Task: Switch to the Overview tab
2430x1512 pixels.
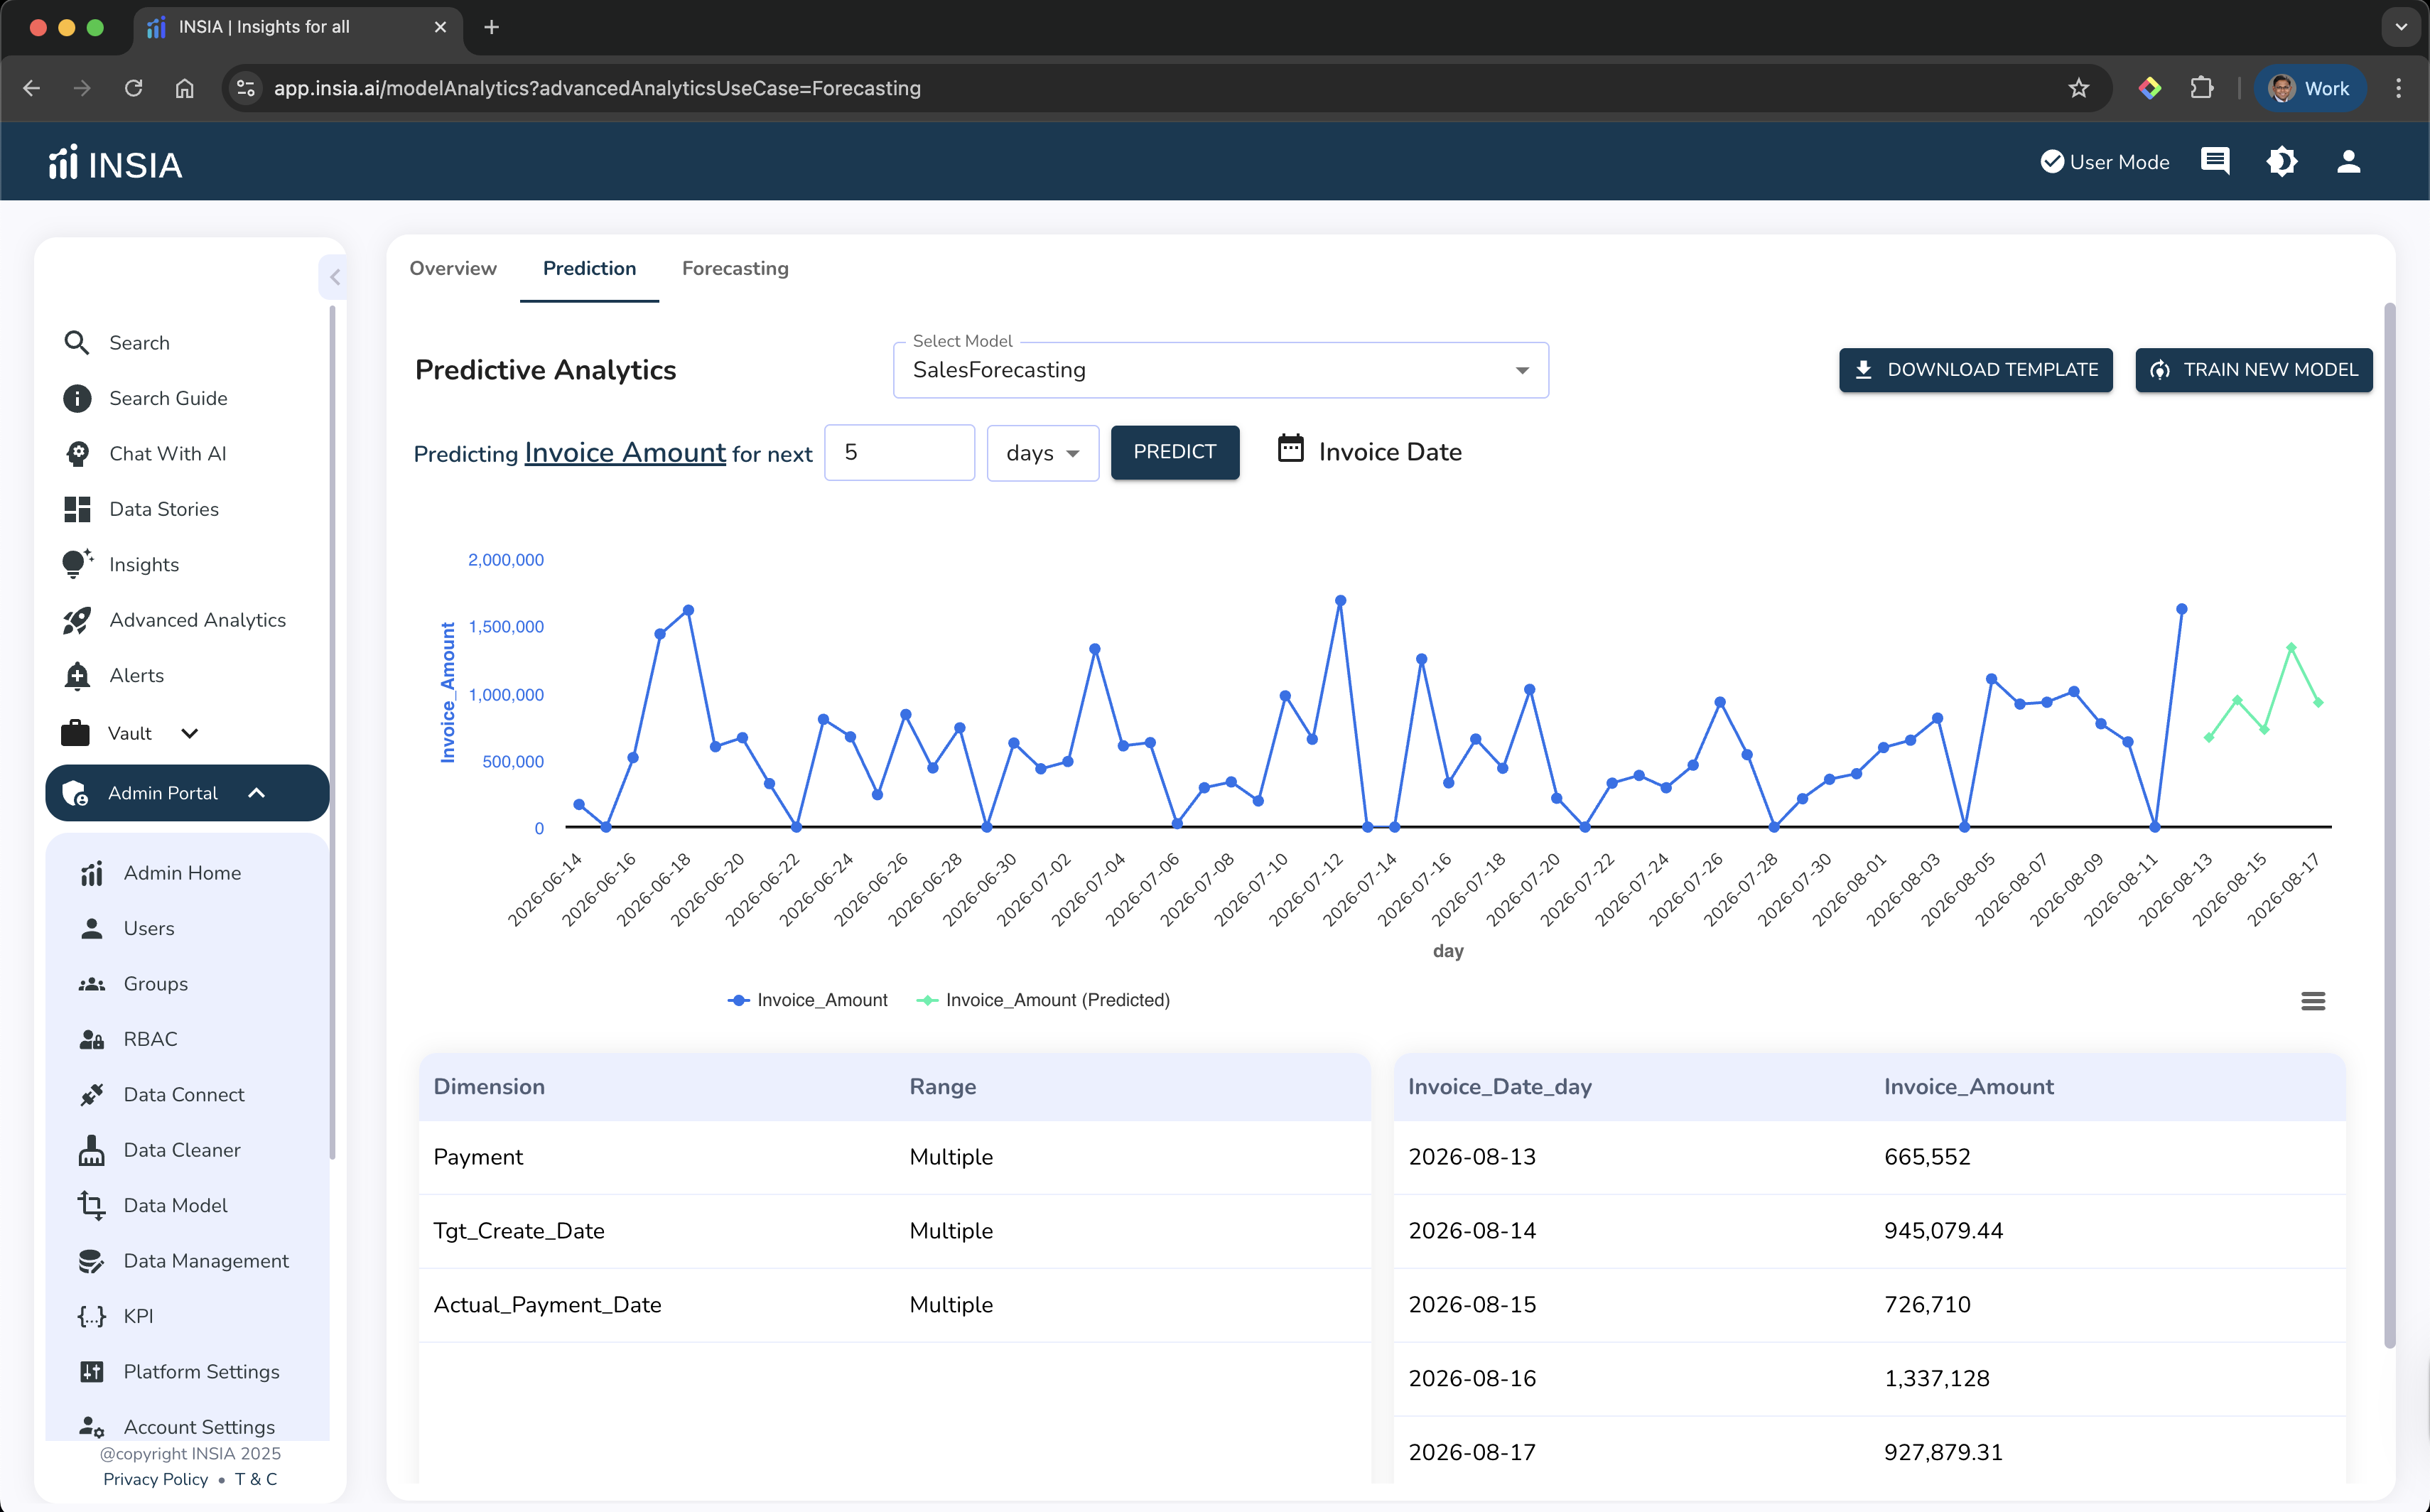Action: click(x=453, y=268)
